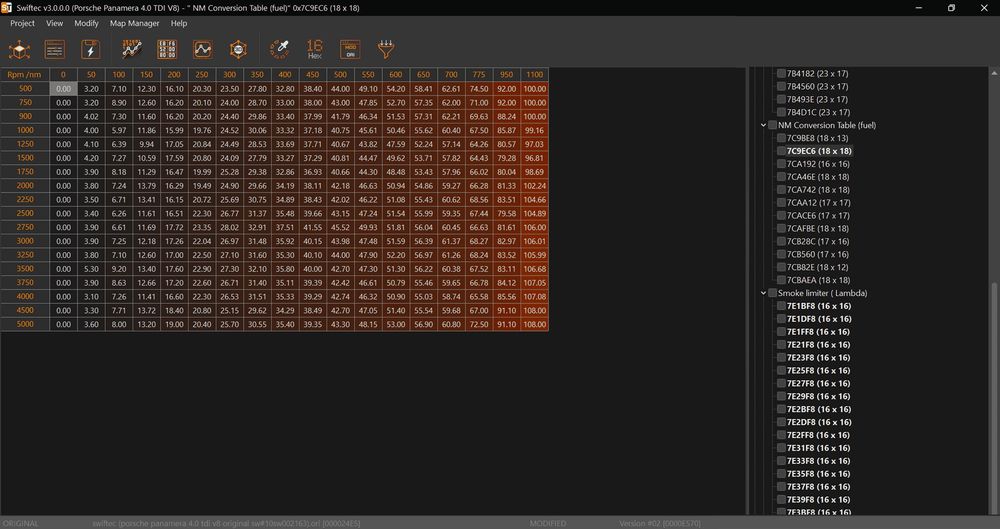Switch to hex dump view icon
1000x529 pixels.
click(167, 49)
